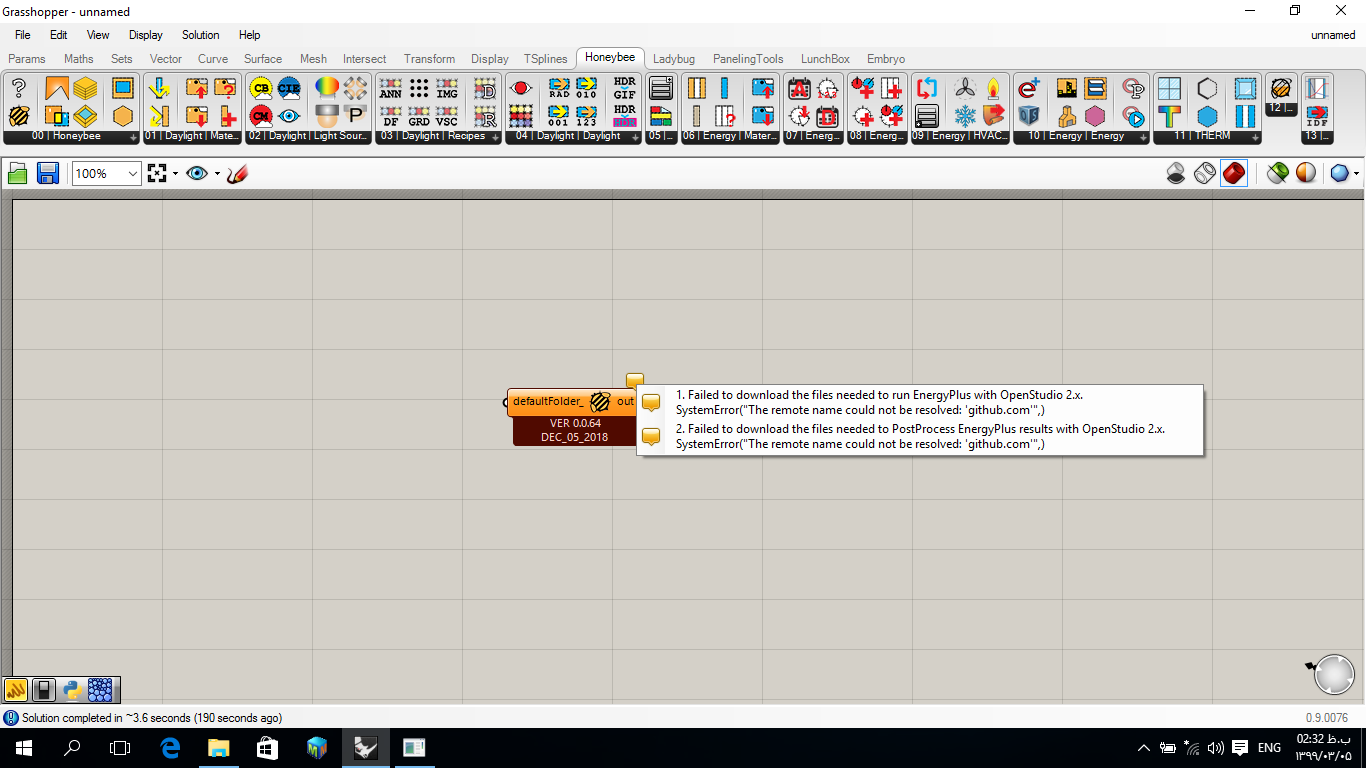1366x768 pixels.
Task: Switch to the Ladybug tab
Action: tap(674, 59)
